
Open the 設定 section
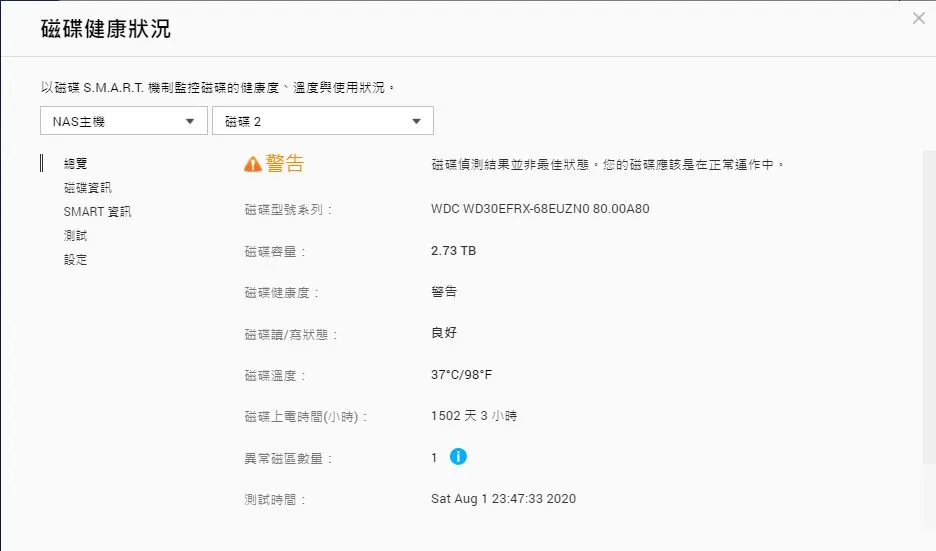76,259
